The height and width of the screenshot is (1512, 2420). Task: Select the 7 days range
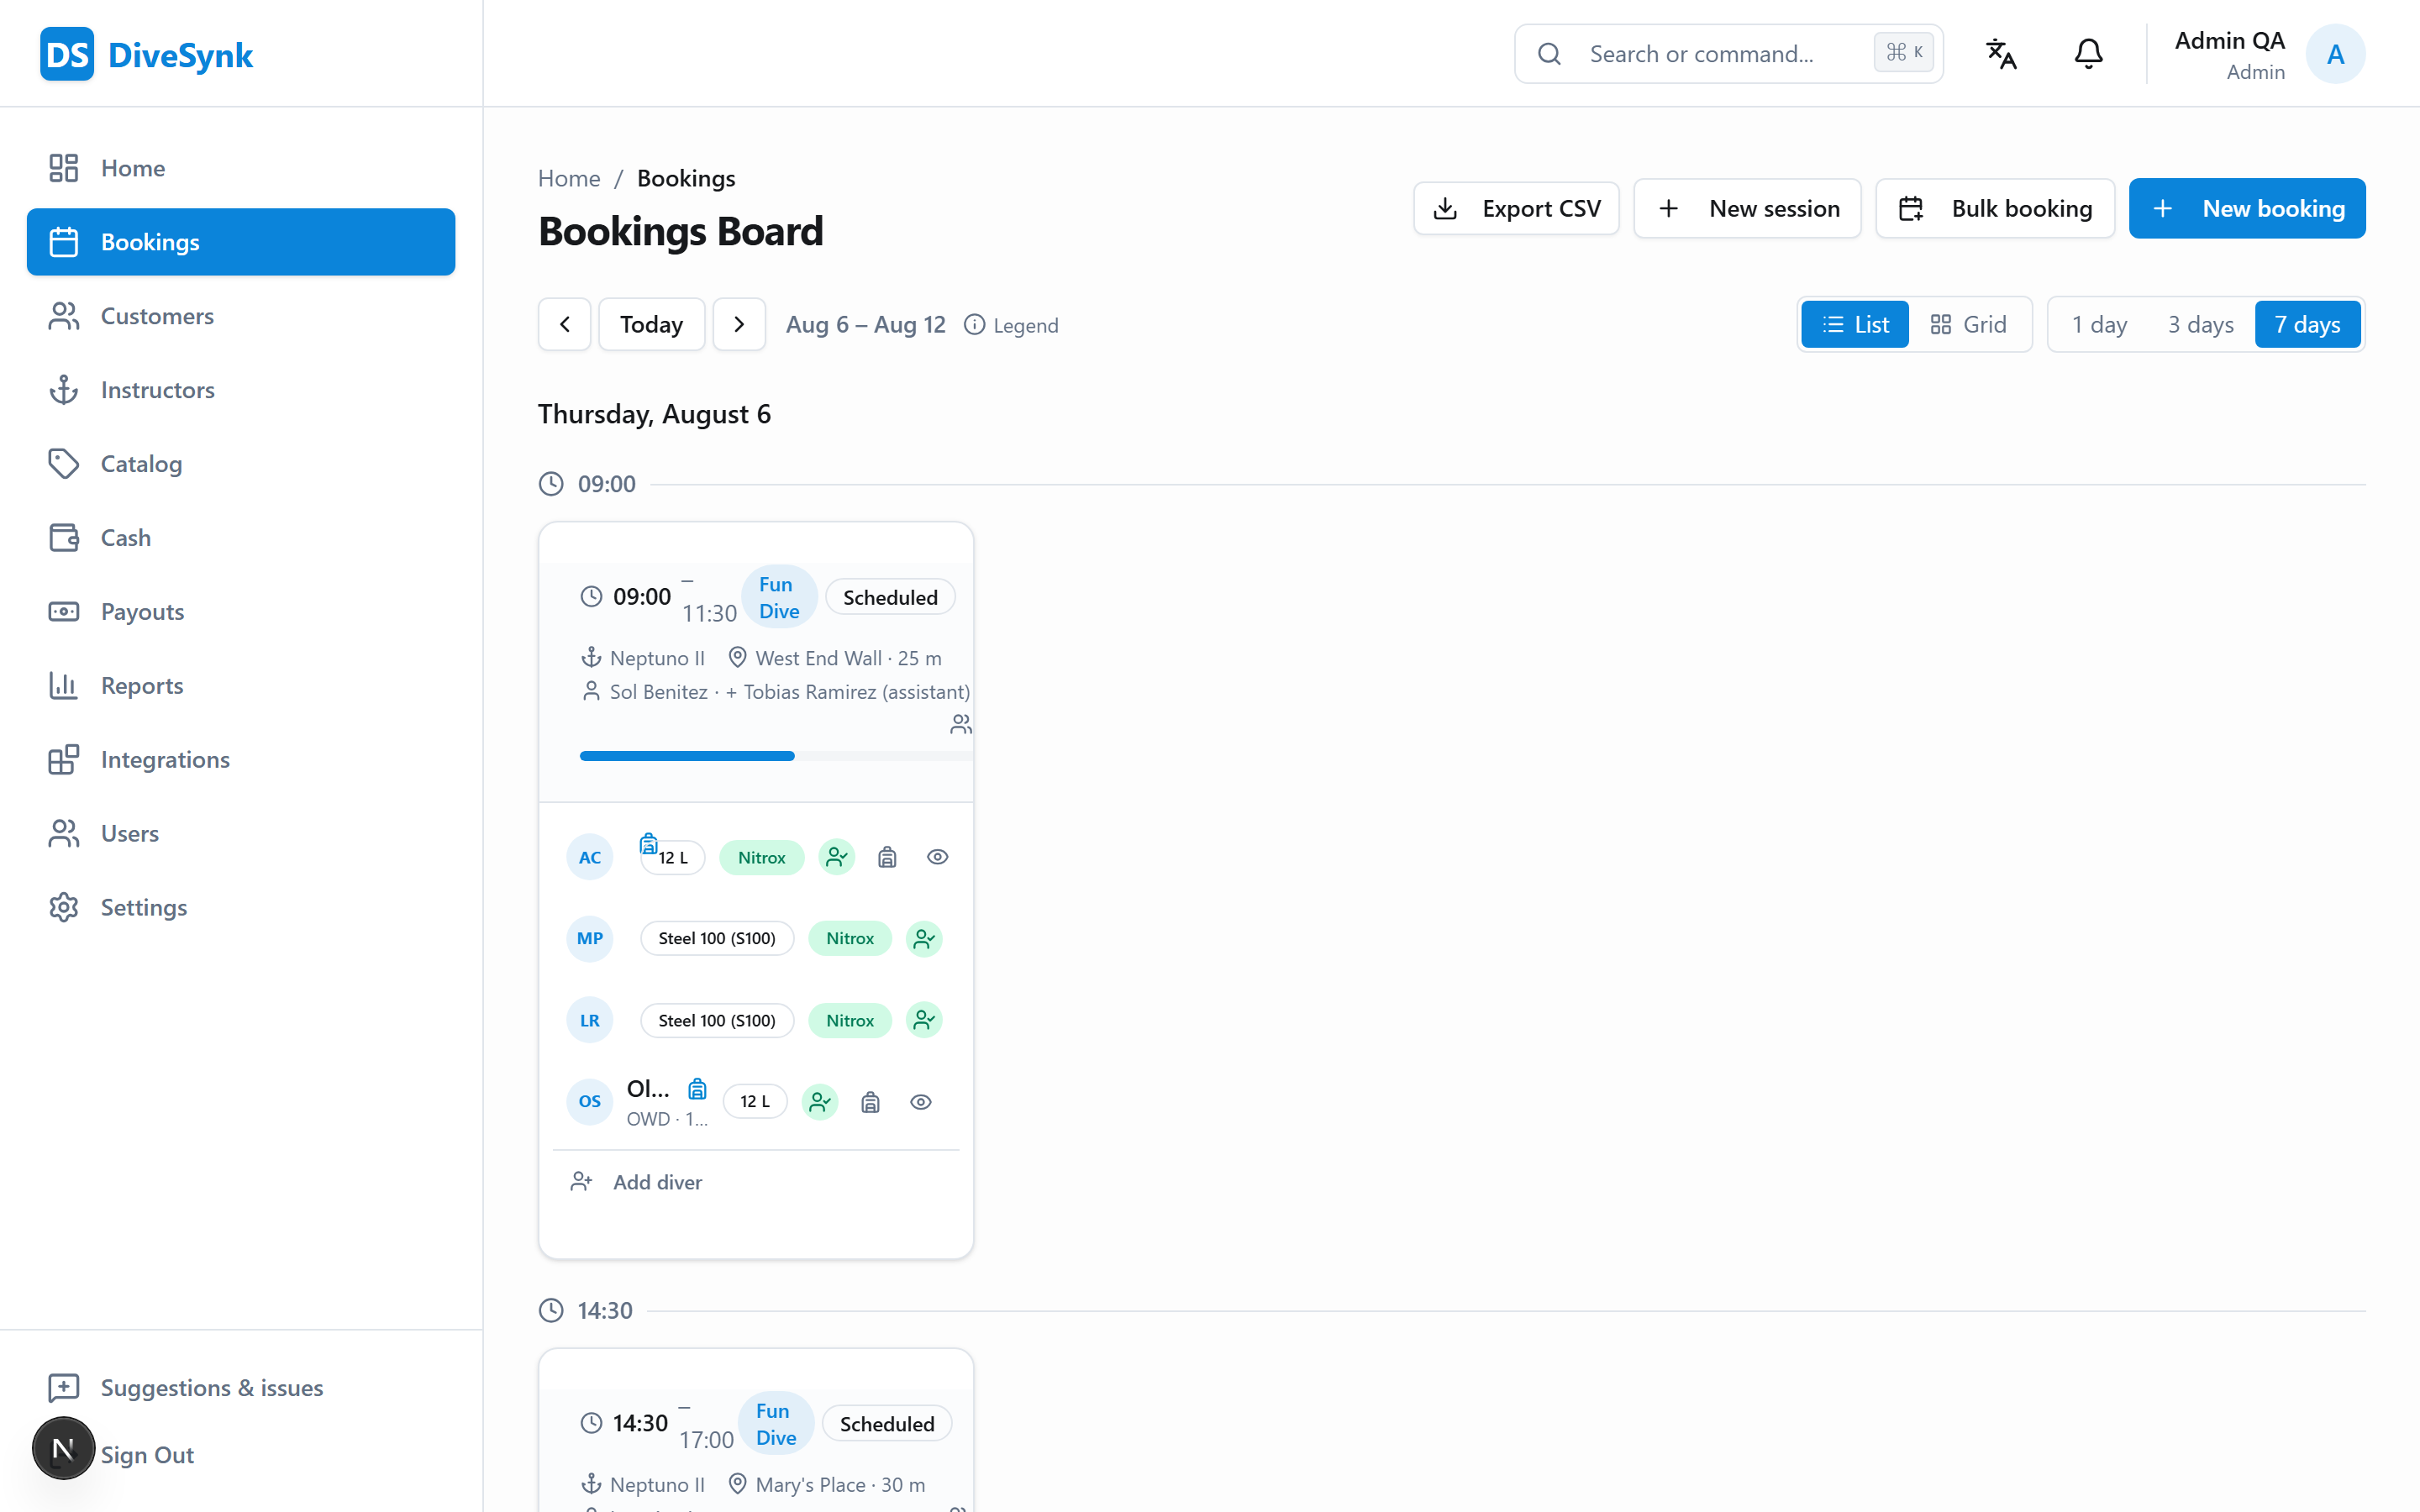click(2307, 324)
